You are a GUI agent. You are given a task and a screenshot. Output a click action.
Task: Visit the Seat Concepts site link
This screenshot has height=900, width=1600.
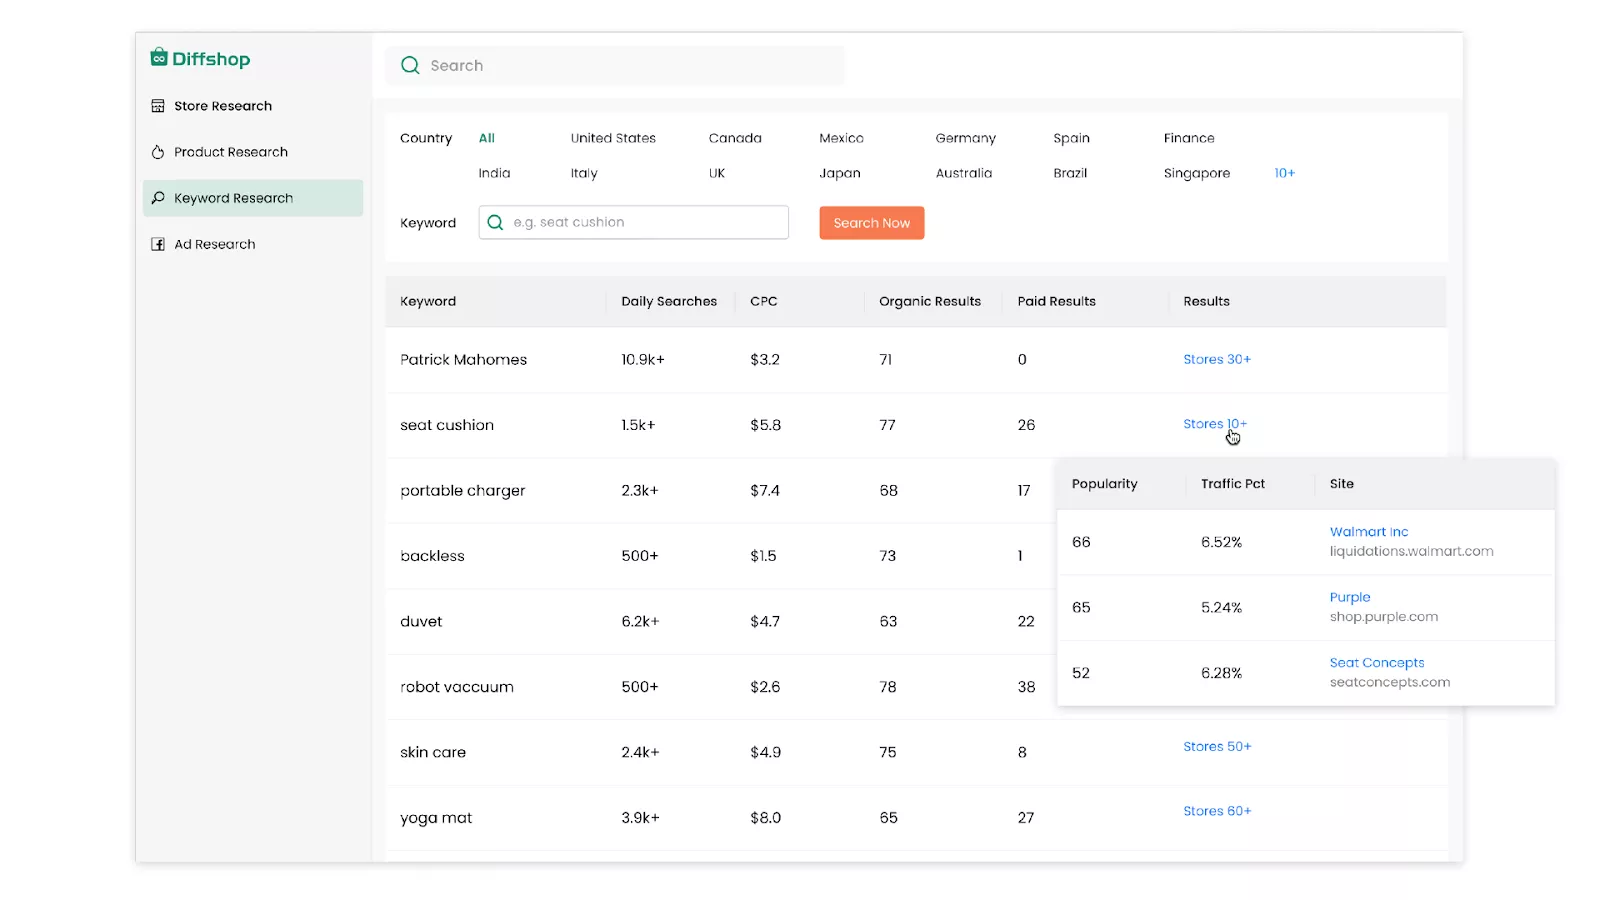coord(1376,663)
